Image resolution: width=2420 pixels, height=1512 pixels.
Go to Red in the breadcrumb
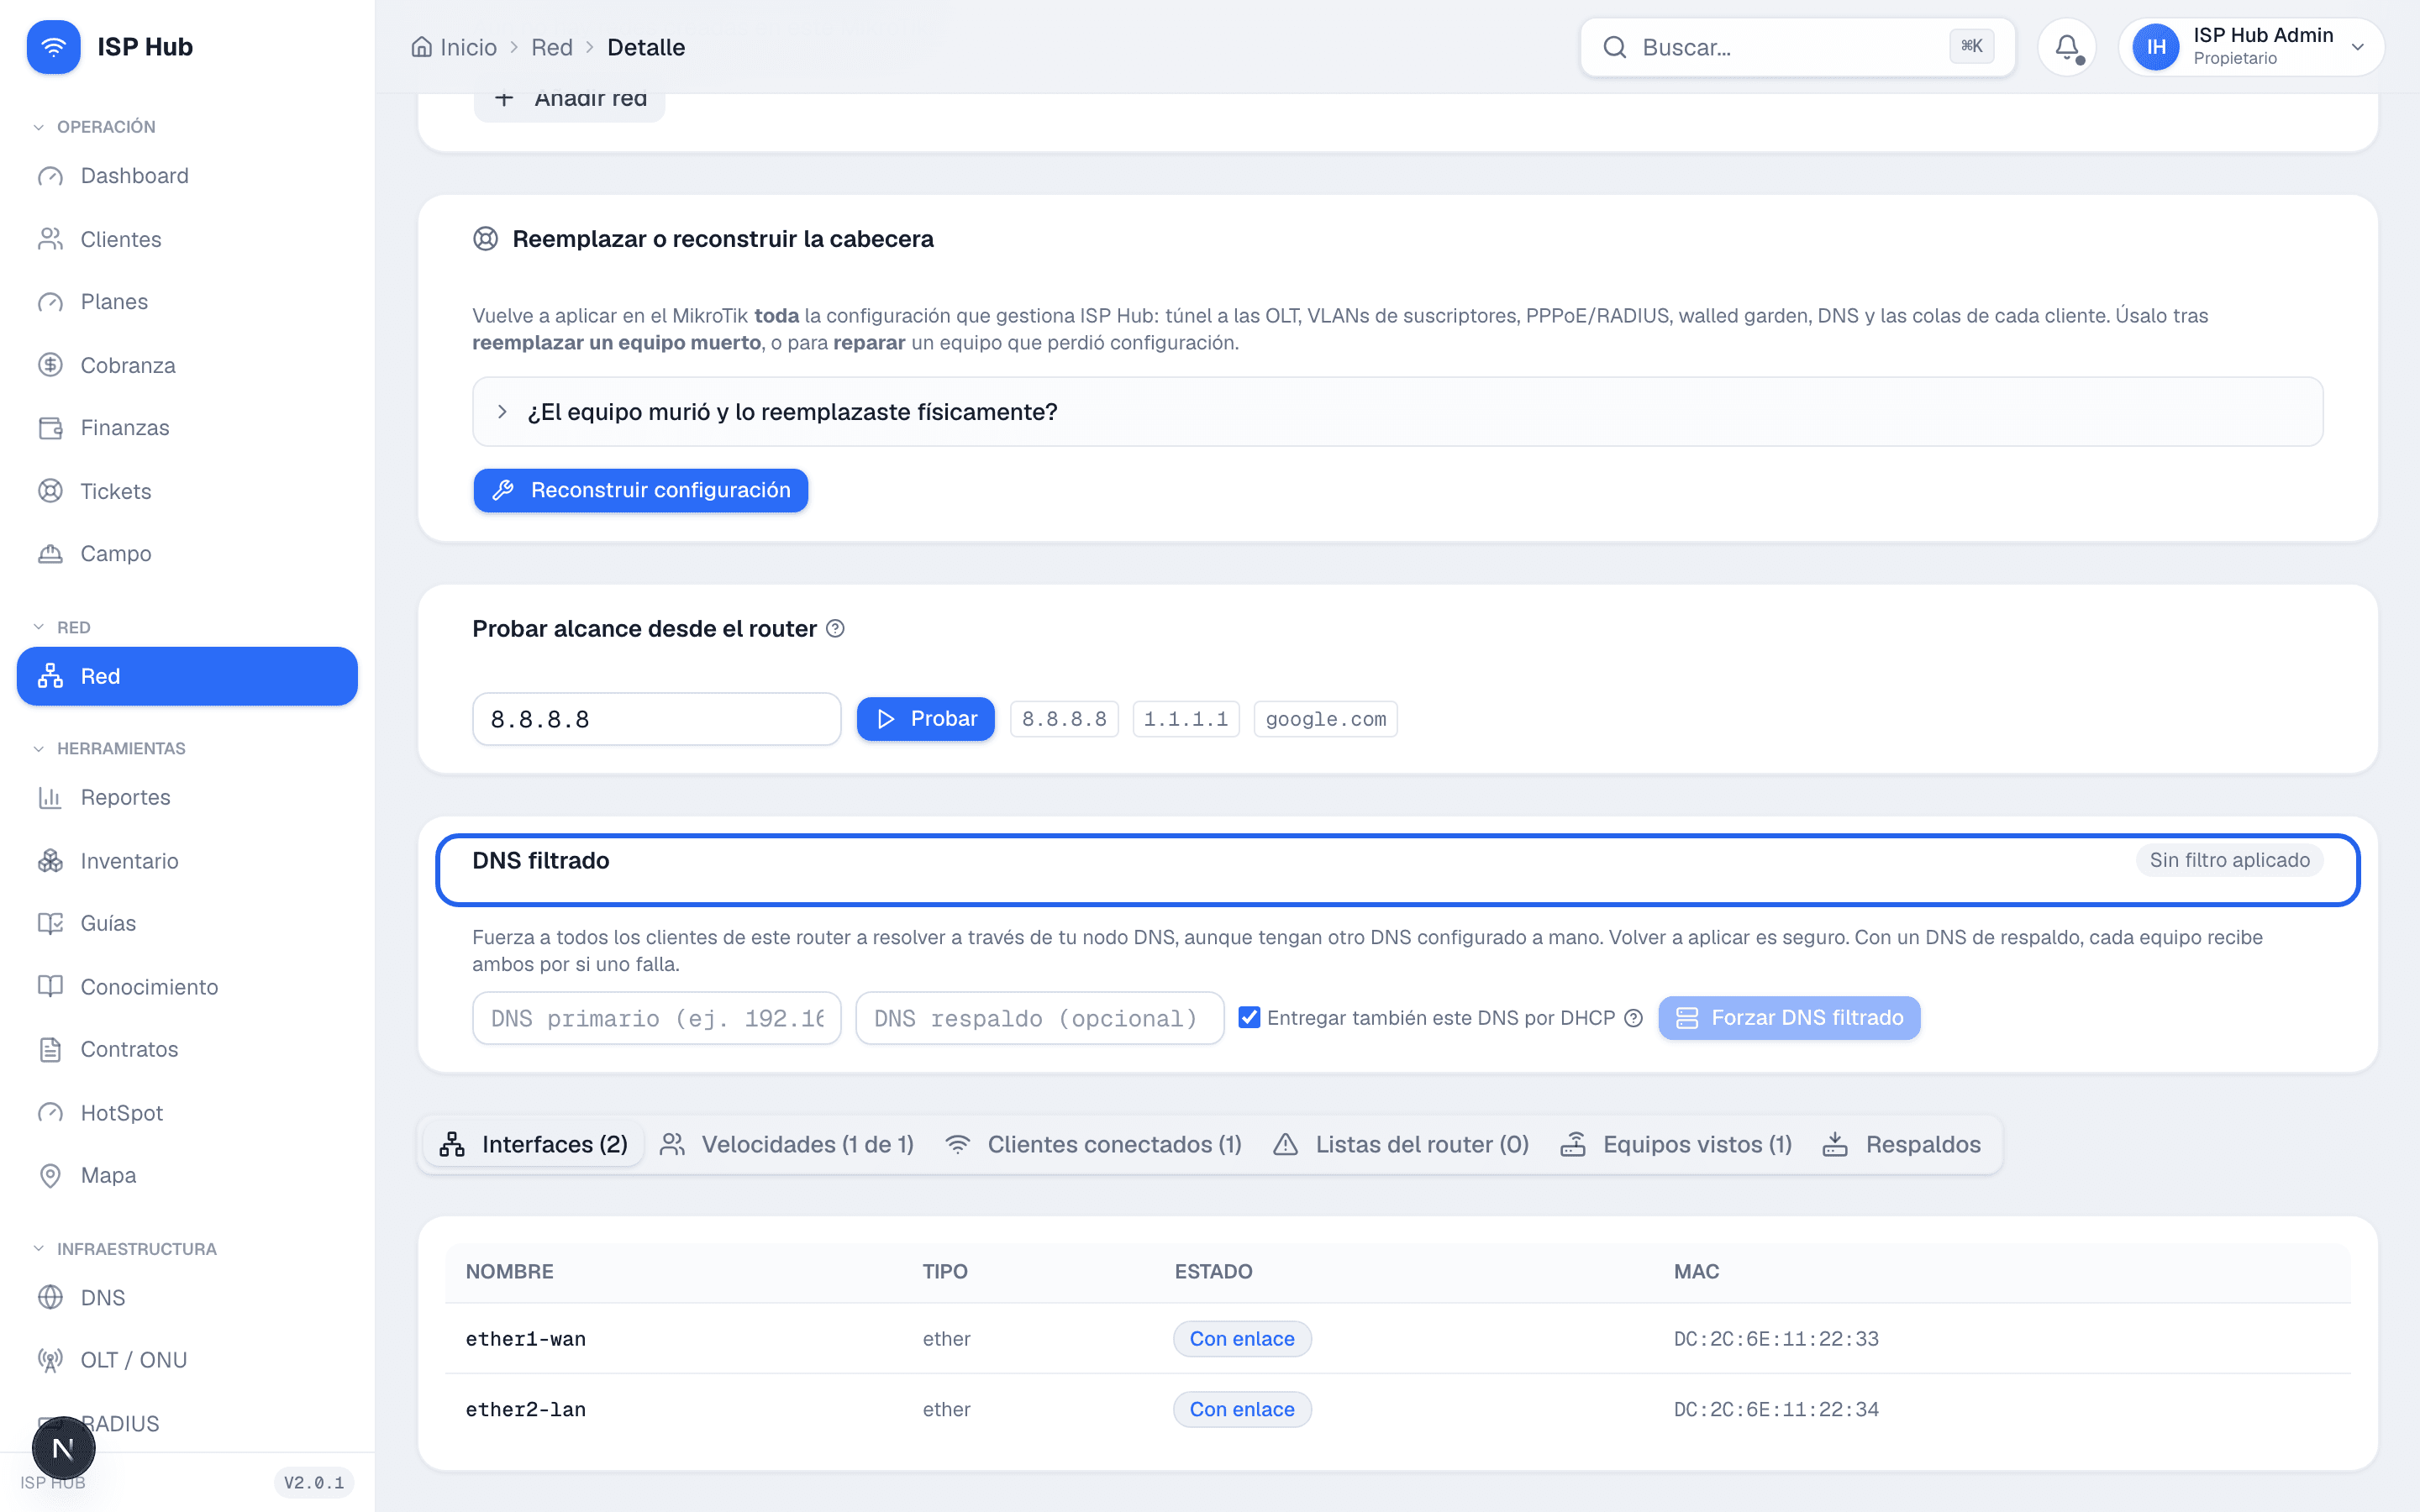click(x=552, y=47)
